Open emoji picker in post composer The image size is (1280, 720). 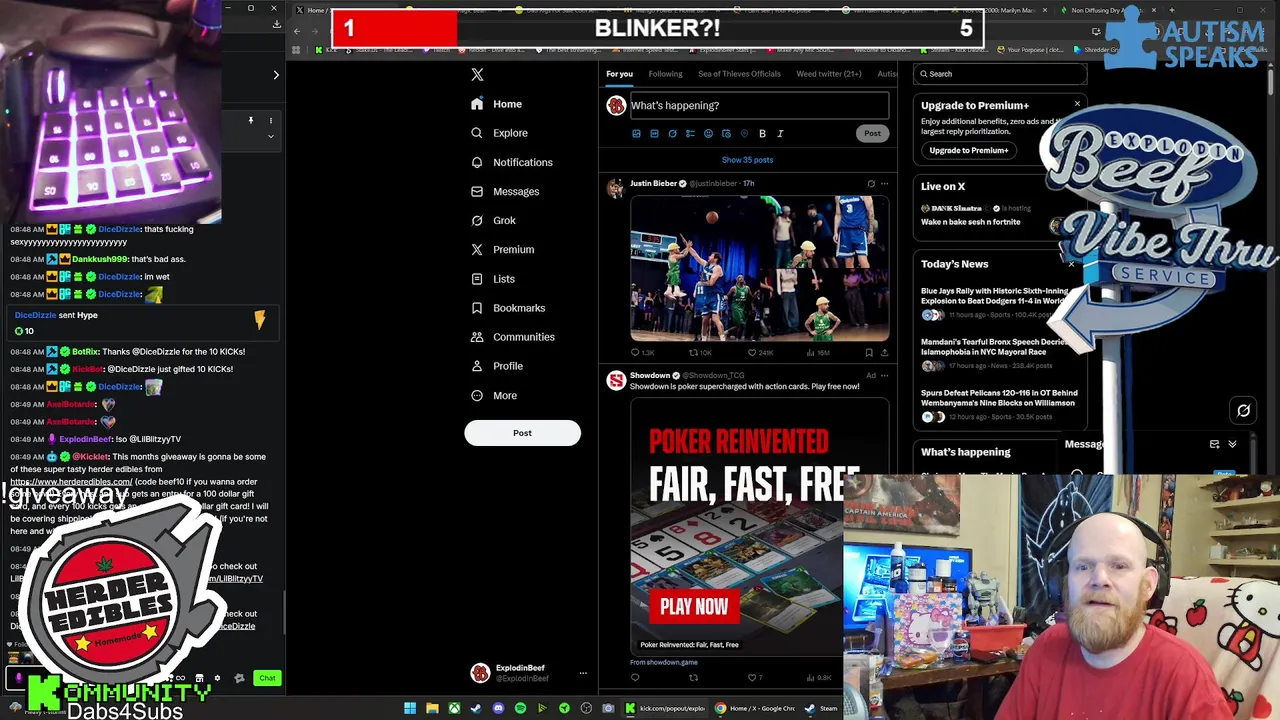[x=708, y=133]
